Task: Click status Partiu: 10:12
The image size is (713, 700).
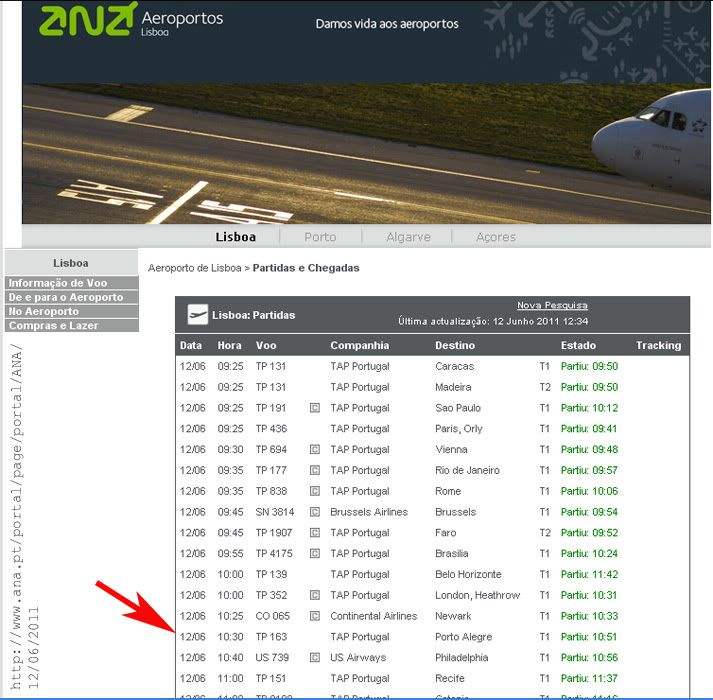Action: 589,408
